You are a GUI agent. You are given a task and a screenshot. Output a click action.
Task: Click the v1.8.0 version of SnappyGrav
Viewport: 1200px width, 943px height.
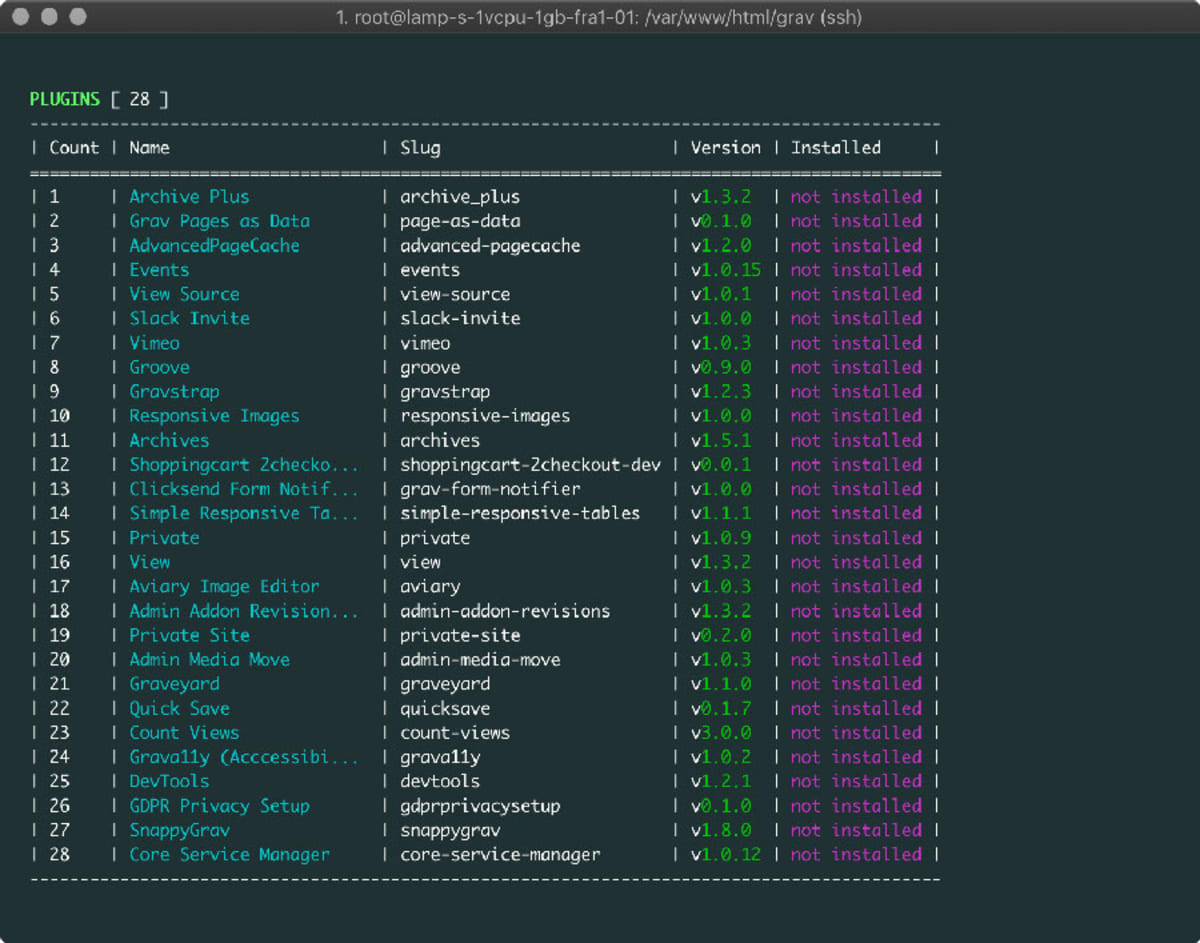coord(721,830)
